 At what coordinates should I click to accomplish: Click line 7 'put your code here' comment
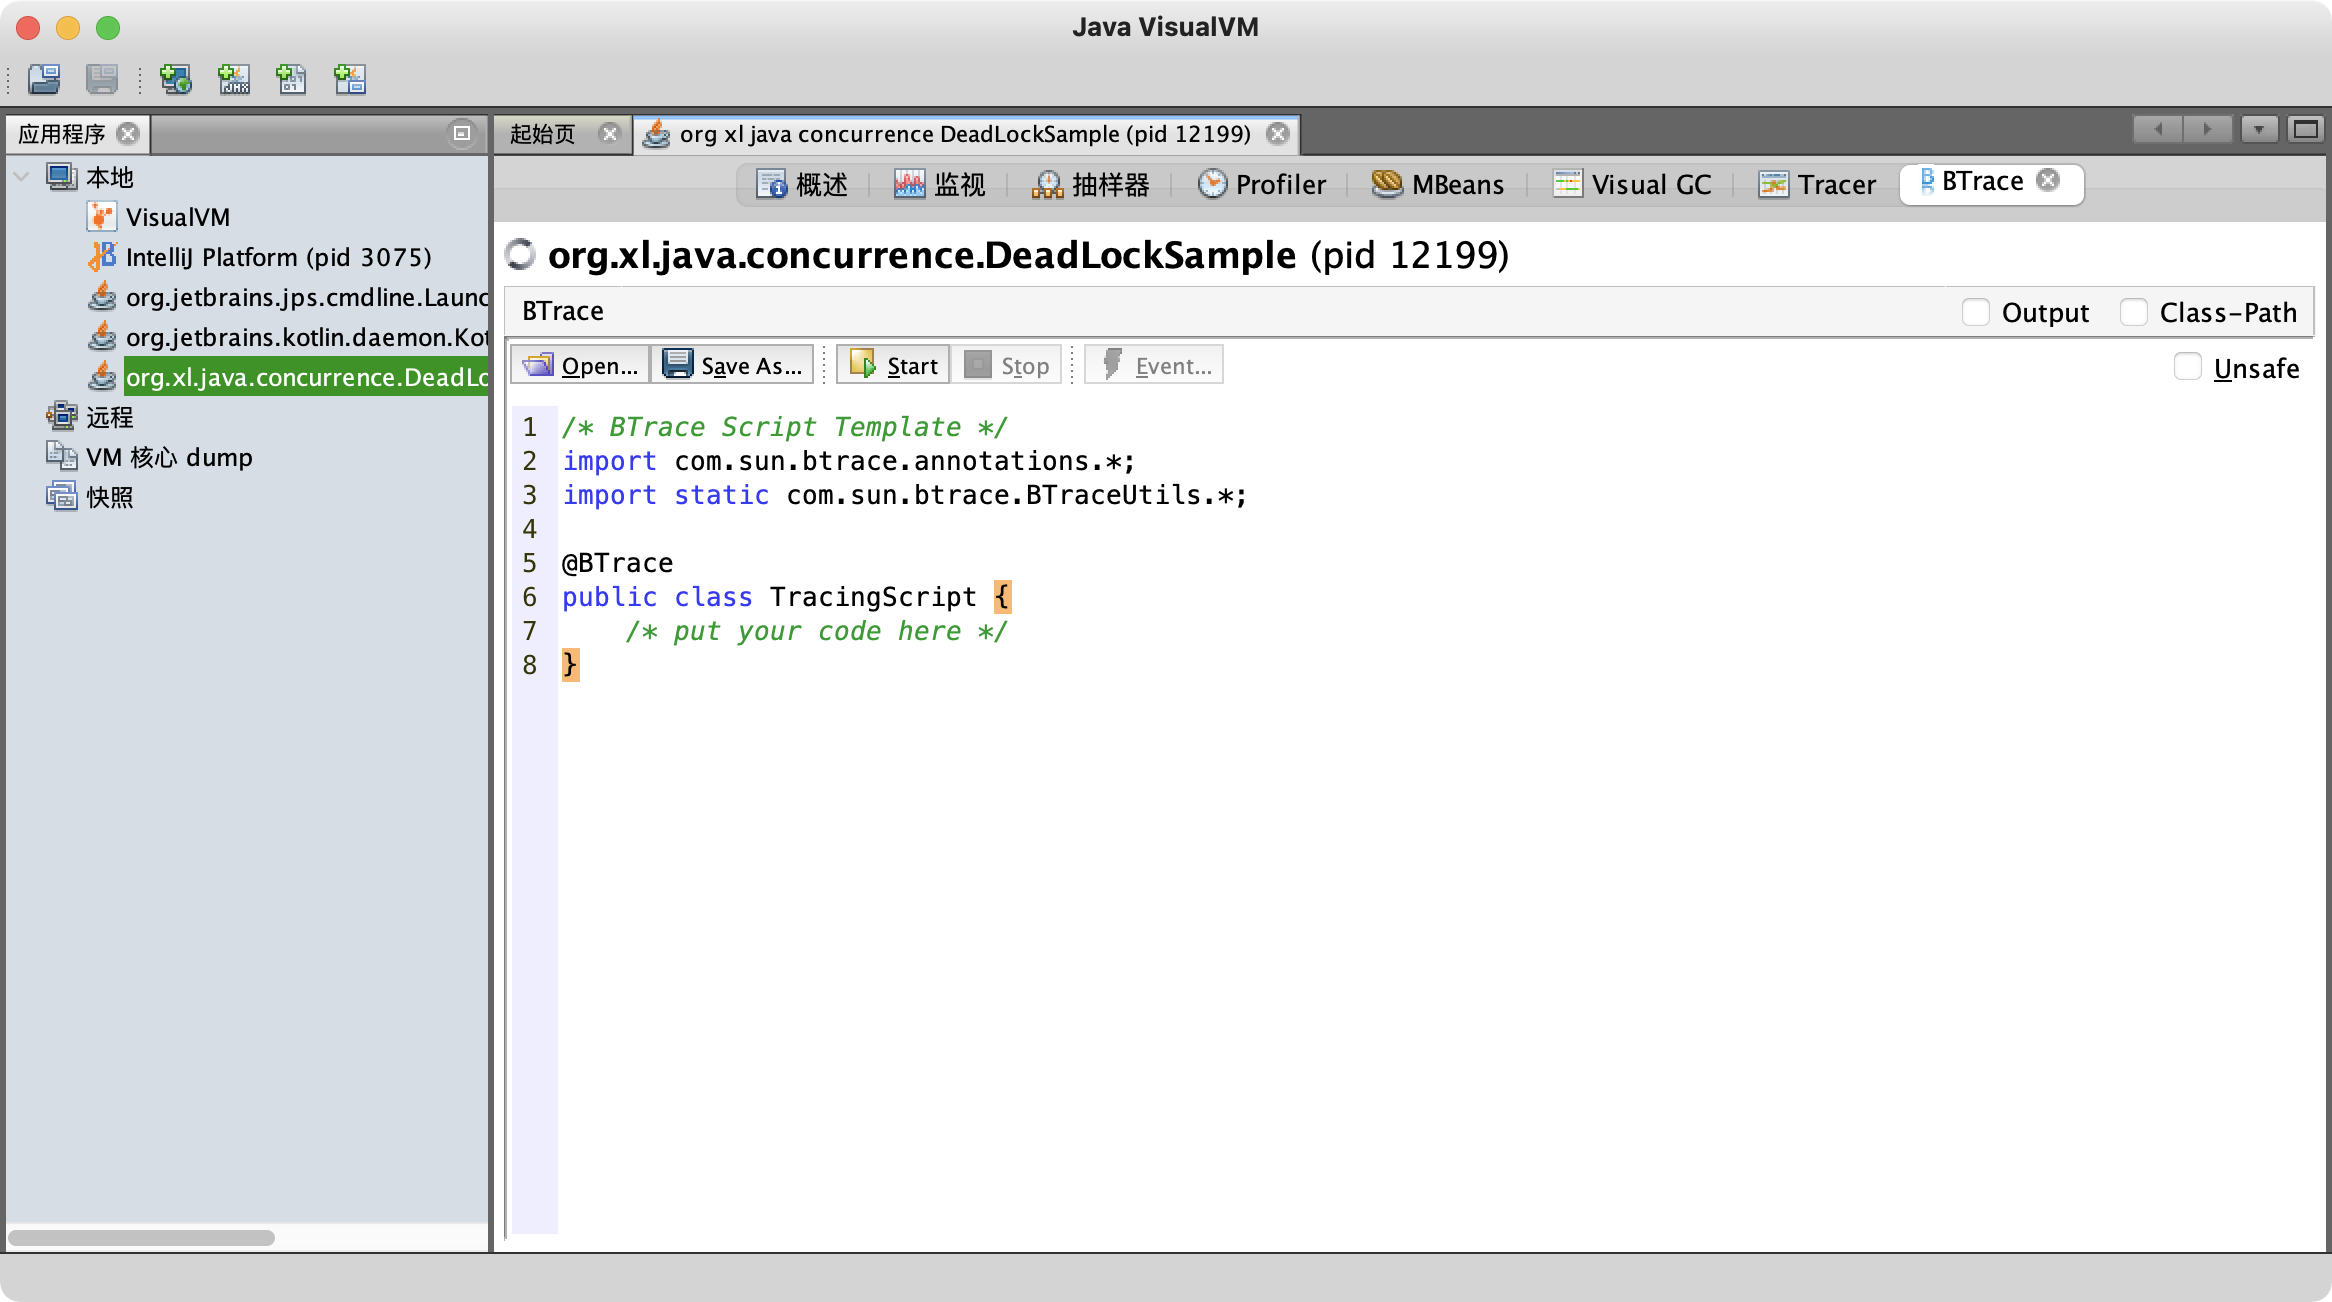pos(816,631)
